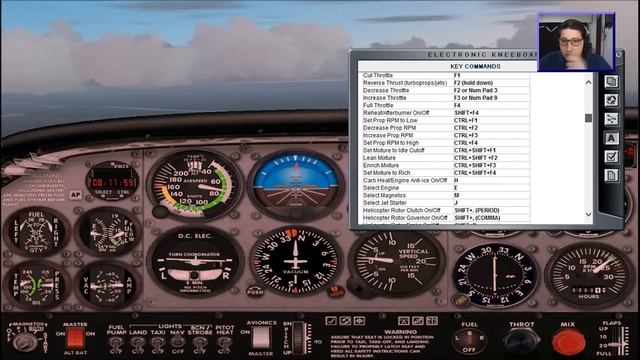This screenshot has width=640, height=360.
Task: Select the kneeboard key commands 'A' icon
Action: click(x=611, y=138)
